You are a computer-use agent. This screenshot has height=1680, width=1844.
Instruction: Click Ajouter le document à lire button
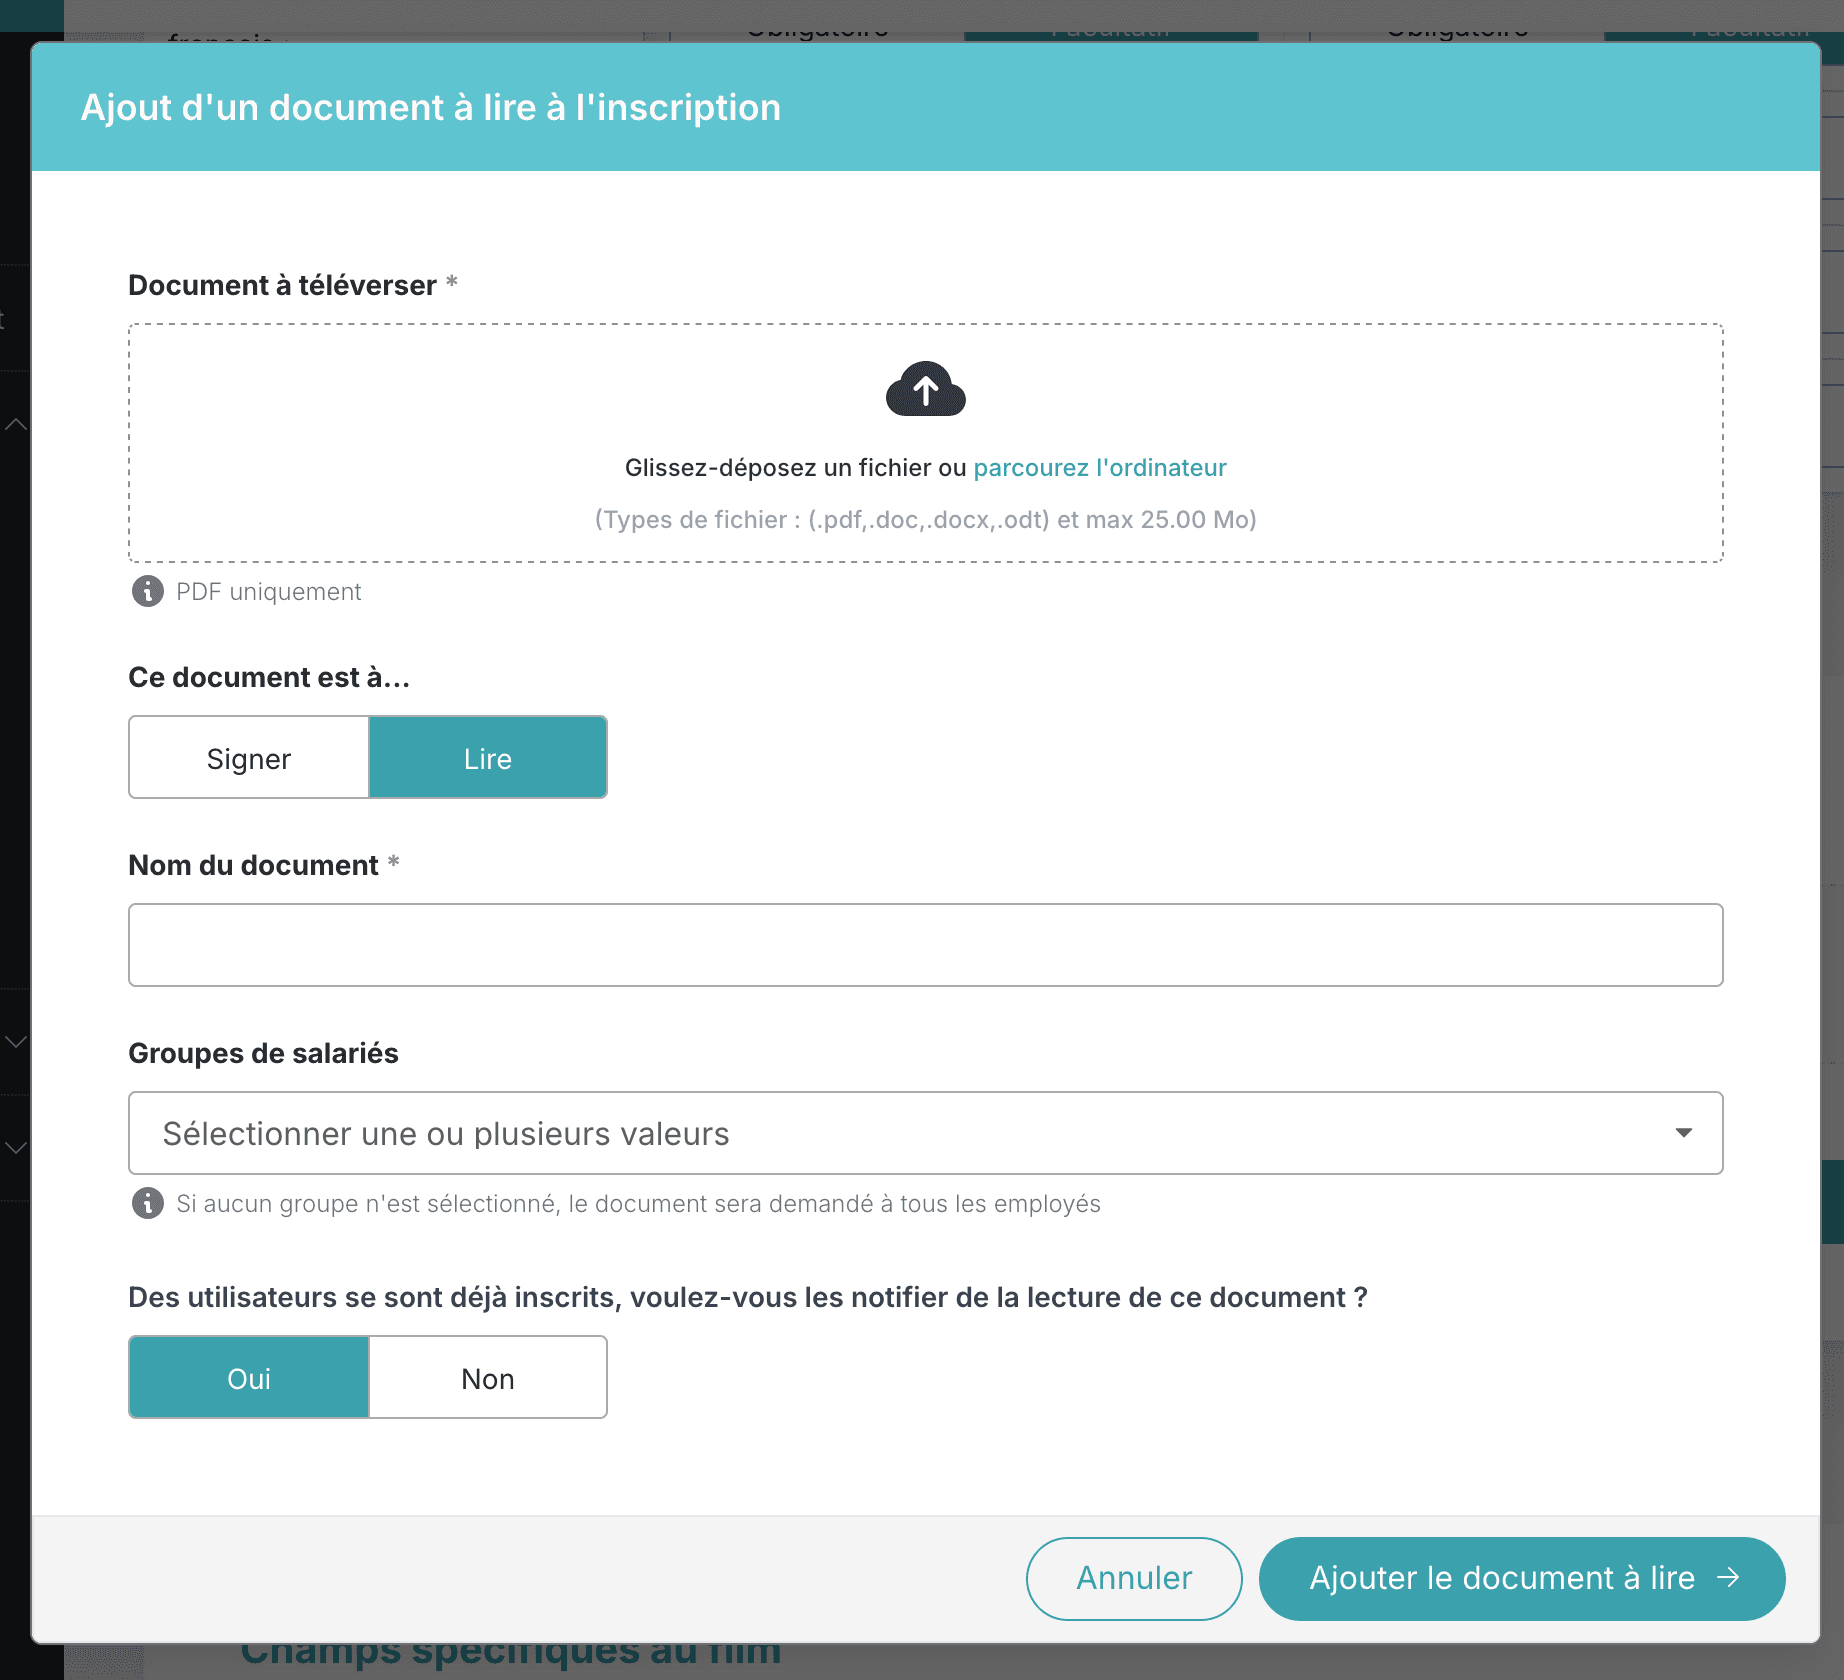[1522, 1578]
